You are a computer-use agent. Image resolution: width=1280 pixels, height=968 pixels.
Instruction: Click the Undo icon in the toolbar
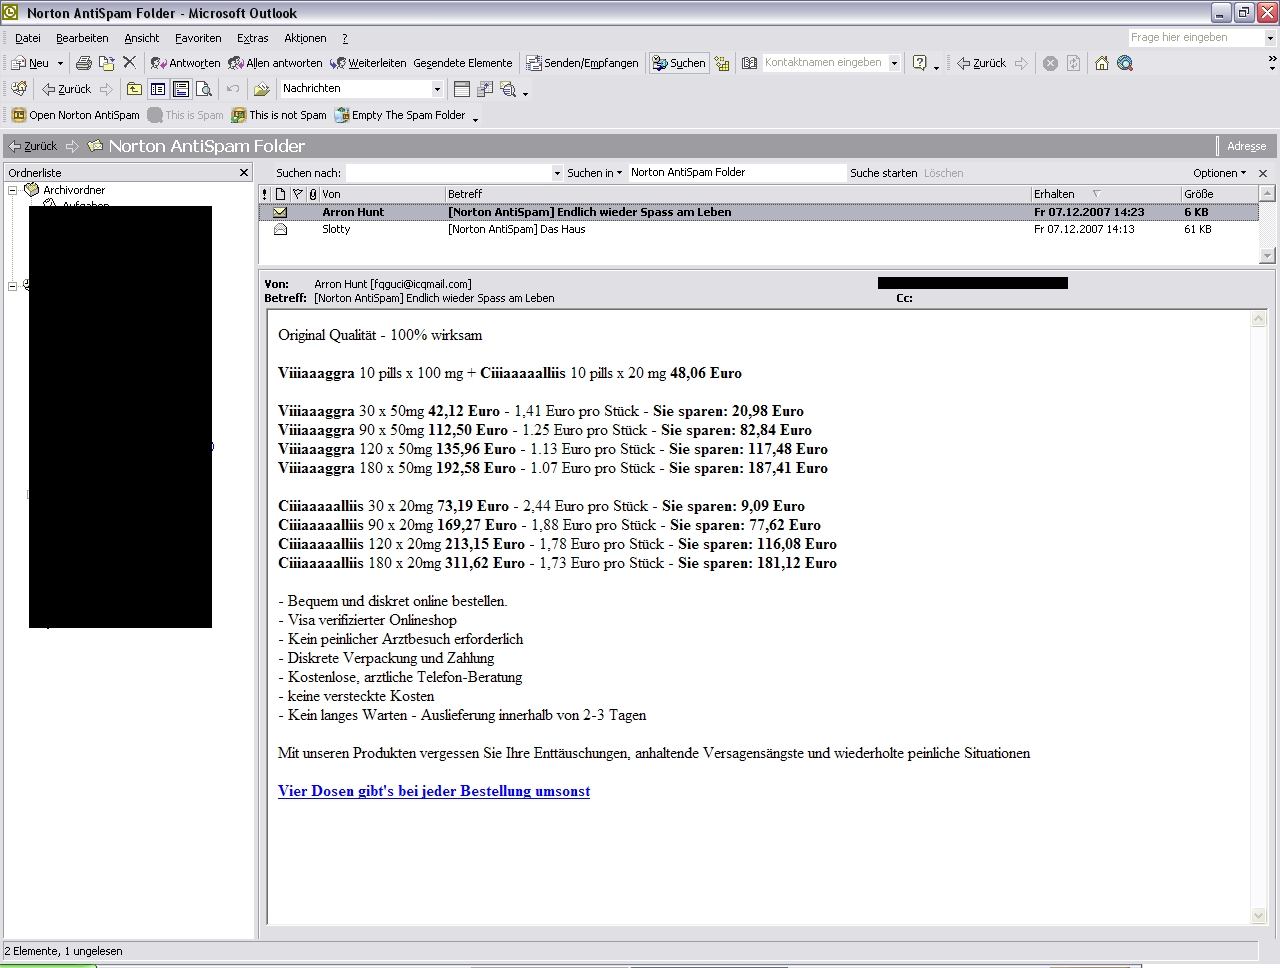pyautogui.click(x=233, y=89)
